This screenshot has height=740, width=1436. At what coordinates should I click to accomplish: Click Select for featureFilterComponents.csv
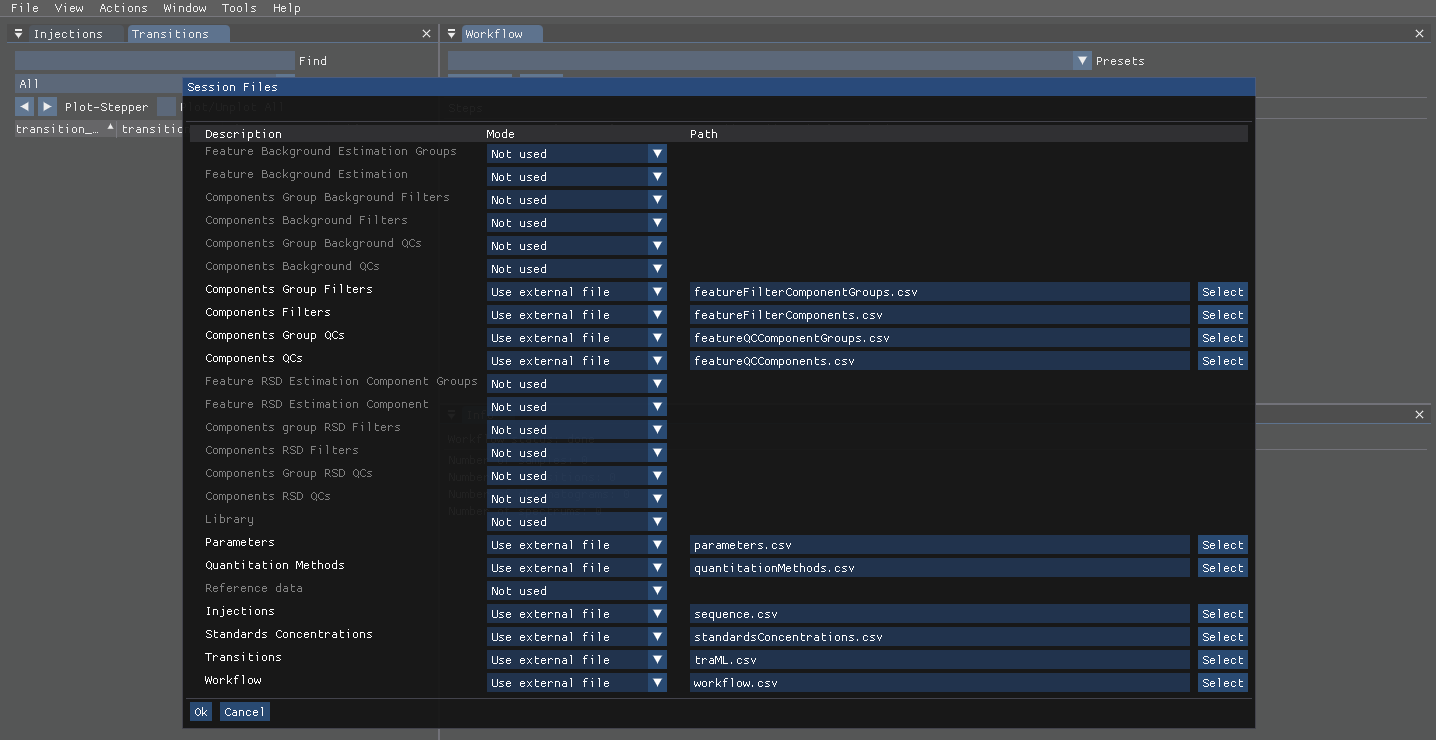click(x=1223, y=315)
